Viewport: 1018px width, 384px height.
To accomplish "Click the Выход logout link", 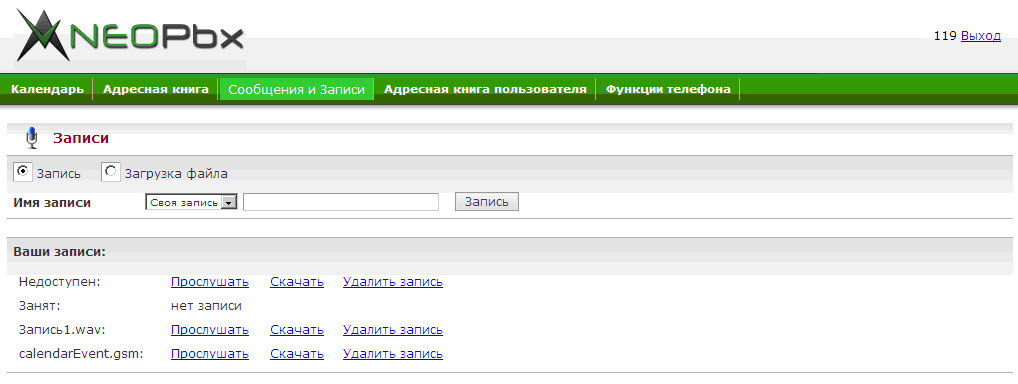I will (981, 36).
